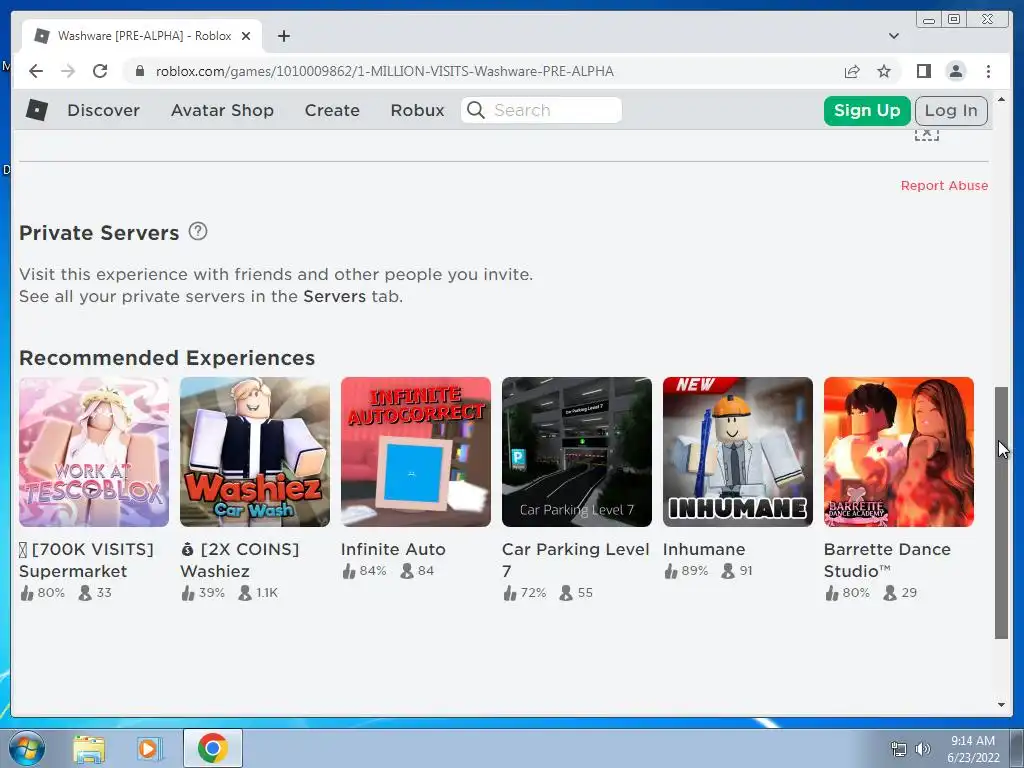Click the share page icon in address bar
This screenshot has height=768, width=1024.
coord(852,71)
